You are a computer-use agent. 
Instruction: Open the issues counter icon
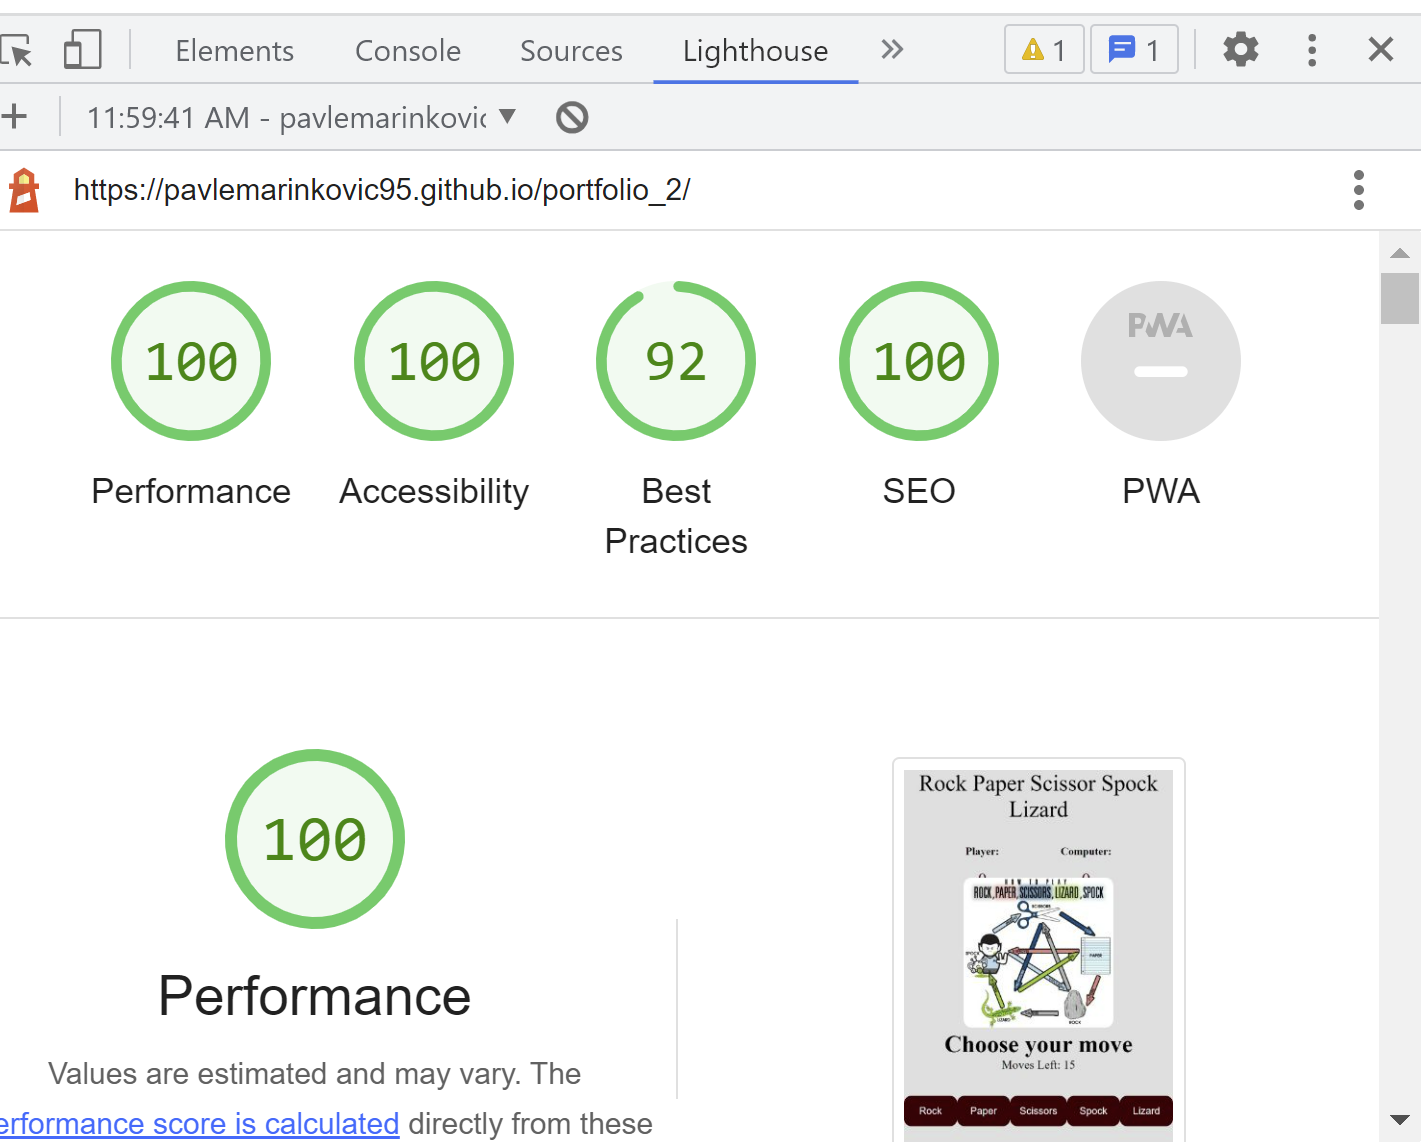(1134, 49)
